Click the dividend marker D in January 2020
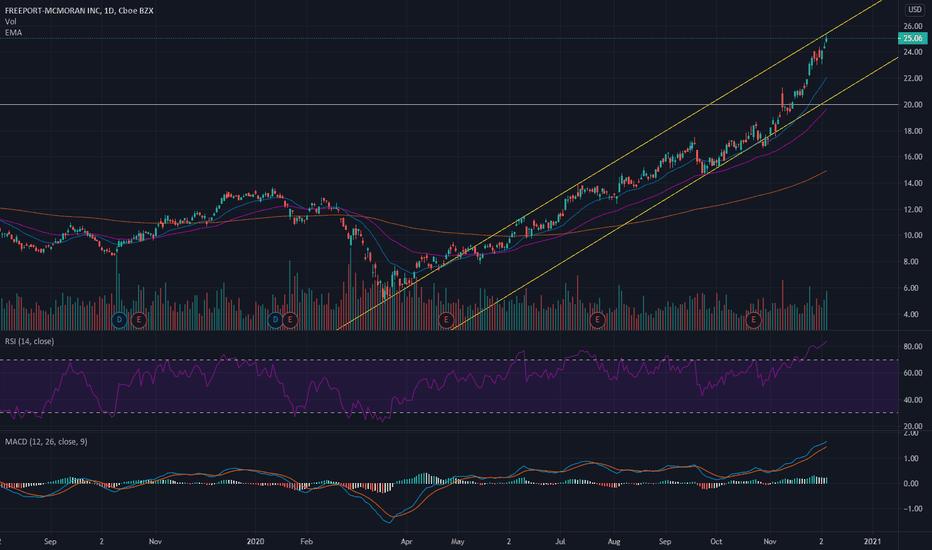 [x=275, y=320]
